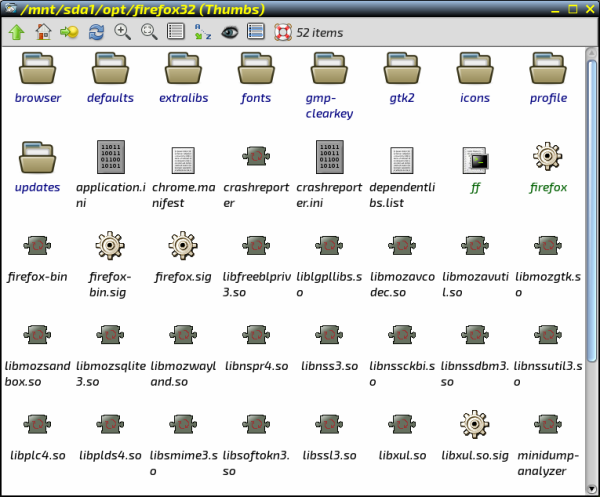Viewport: 600px width, 497px height.
Task: Select the ff shell script icon
Action: click(475, 160)
